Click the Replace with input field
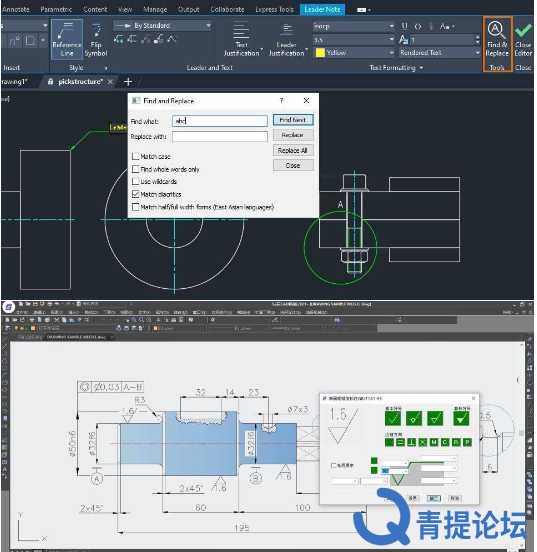The image size is (537, 552). [220, 137]
